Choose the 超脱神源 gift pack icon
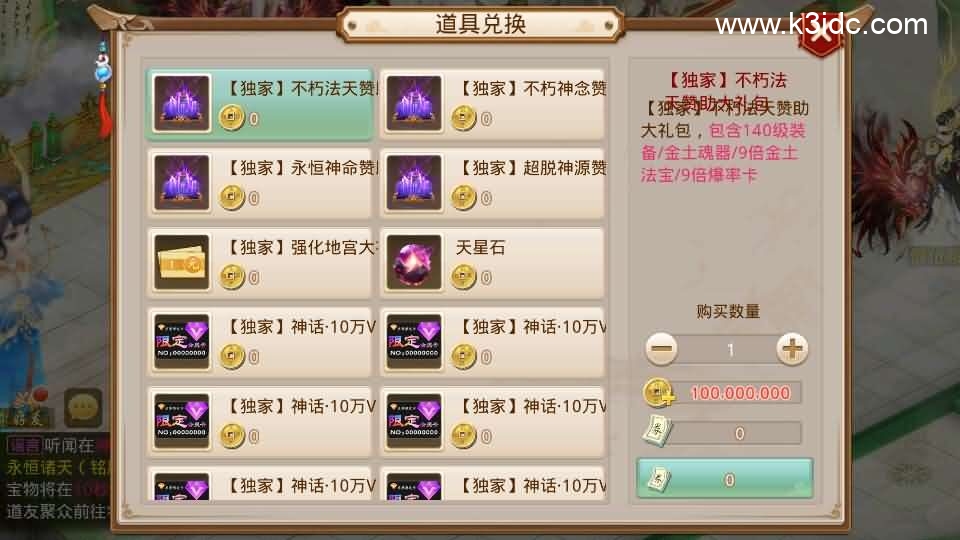This screenshot has width=960, height=540. pos(414,182)
